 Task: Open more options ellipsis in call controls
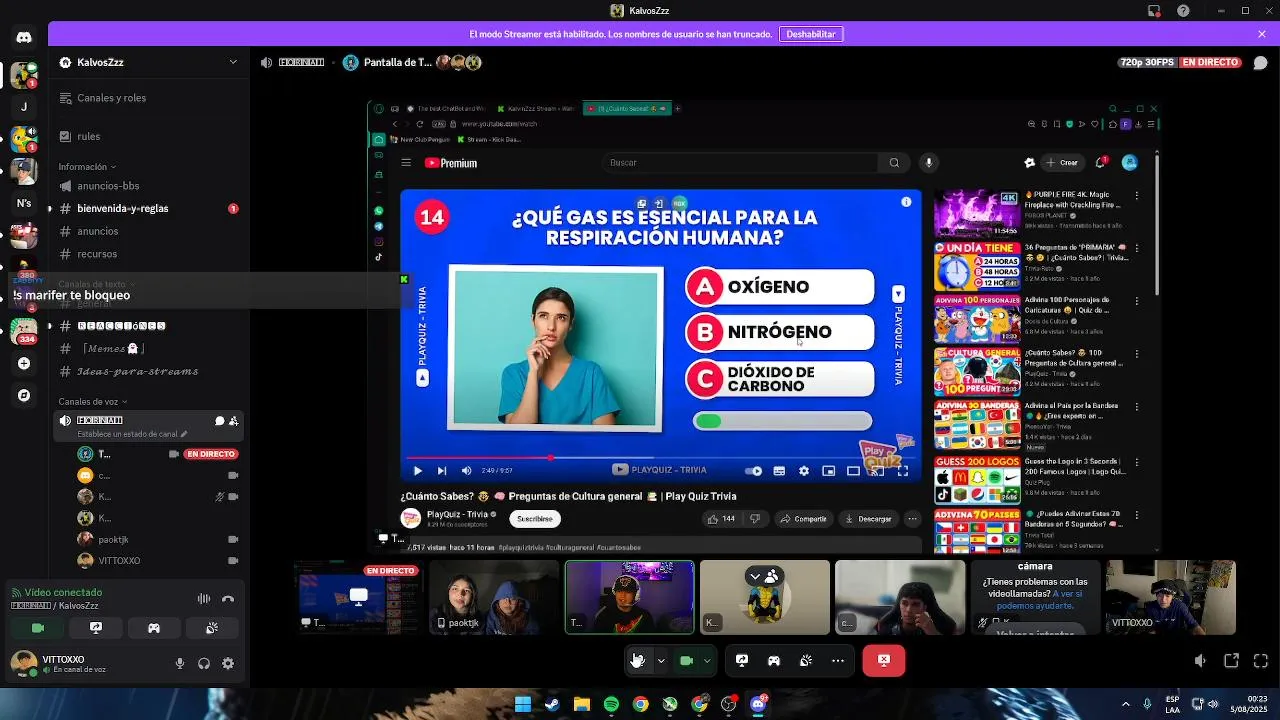point(838,660)
